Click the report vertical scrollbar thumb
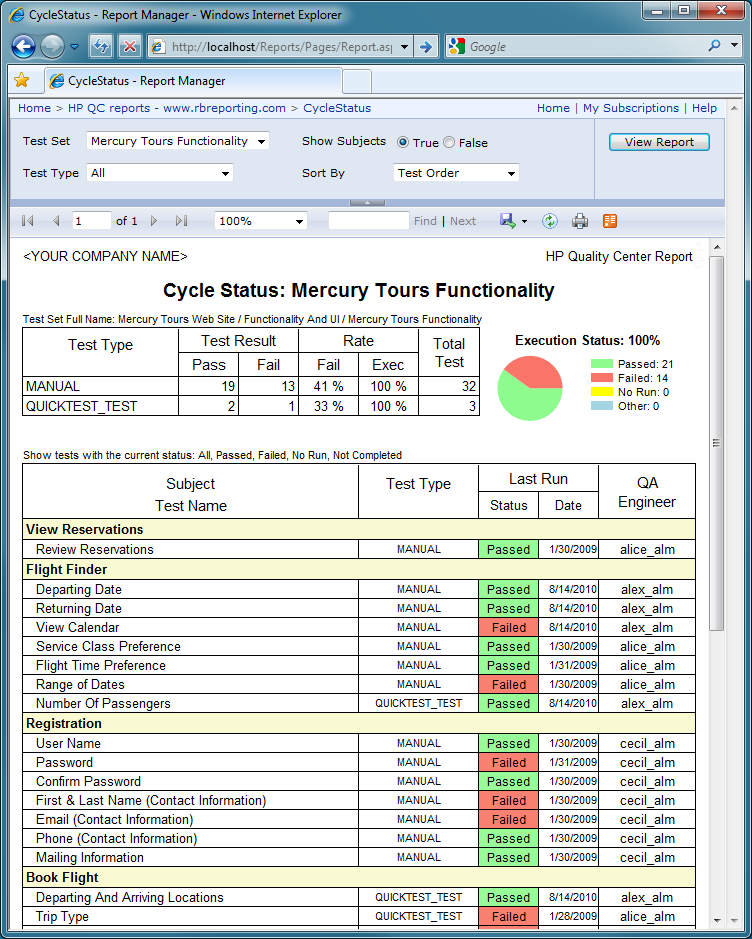 point(717,443)
